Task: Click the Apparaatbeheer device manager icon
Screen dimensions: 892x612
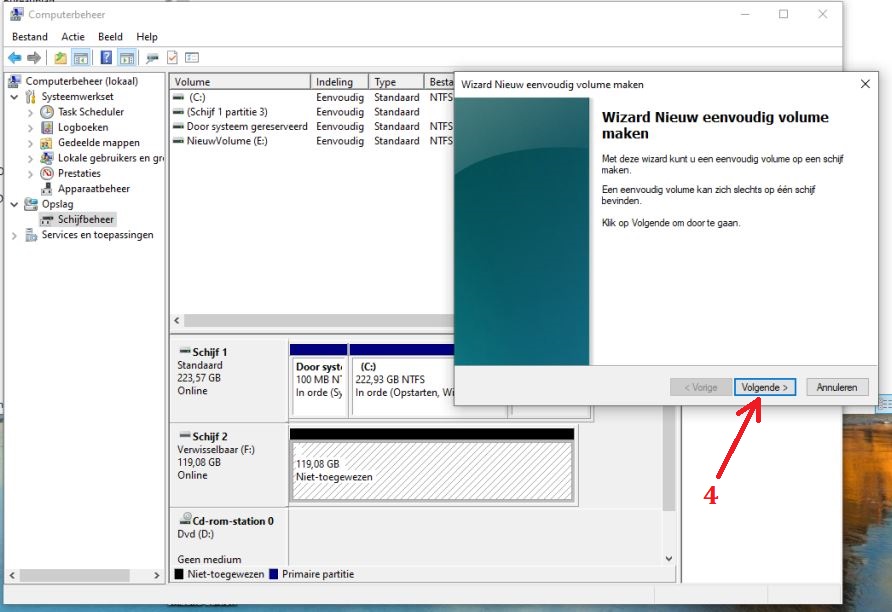Action: [x=47, y=188]
